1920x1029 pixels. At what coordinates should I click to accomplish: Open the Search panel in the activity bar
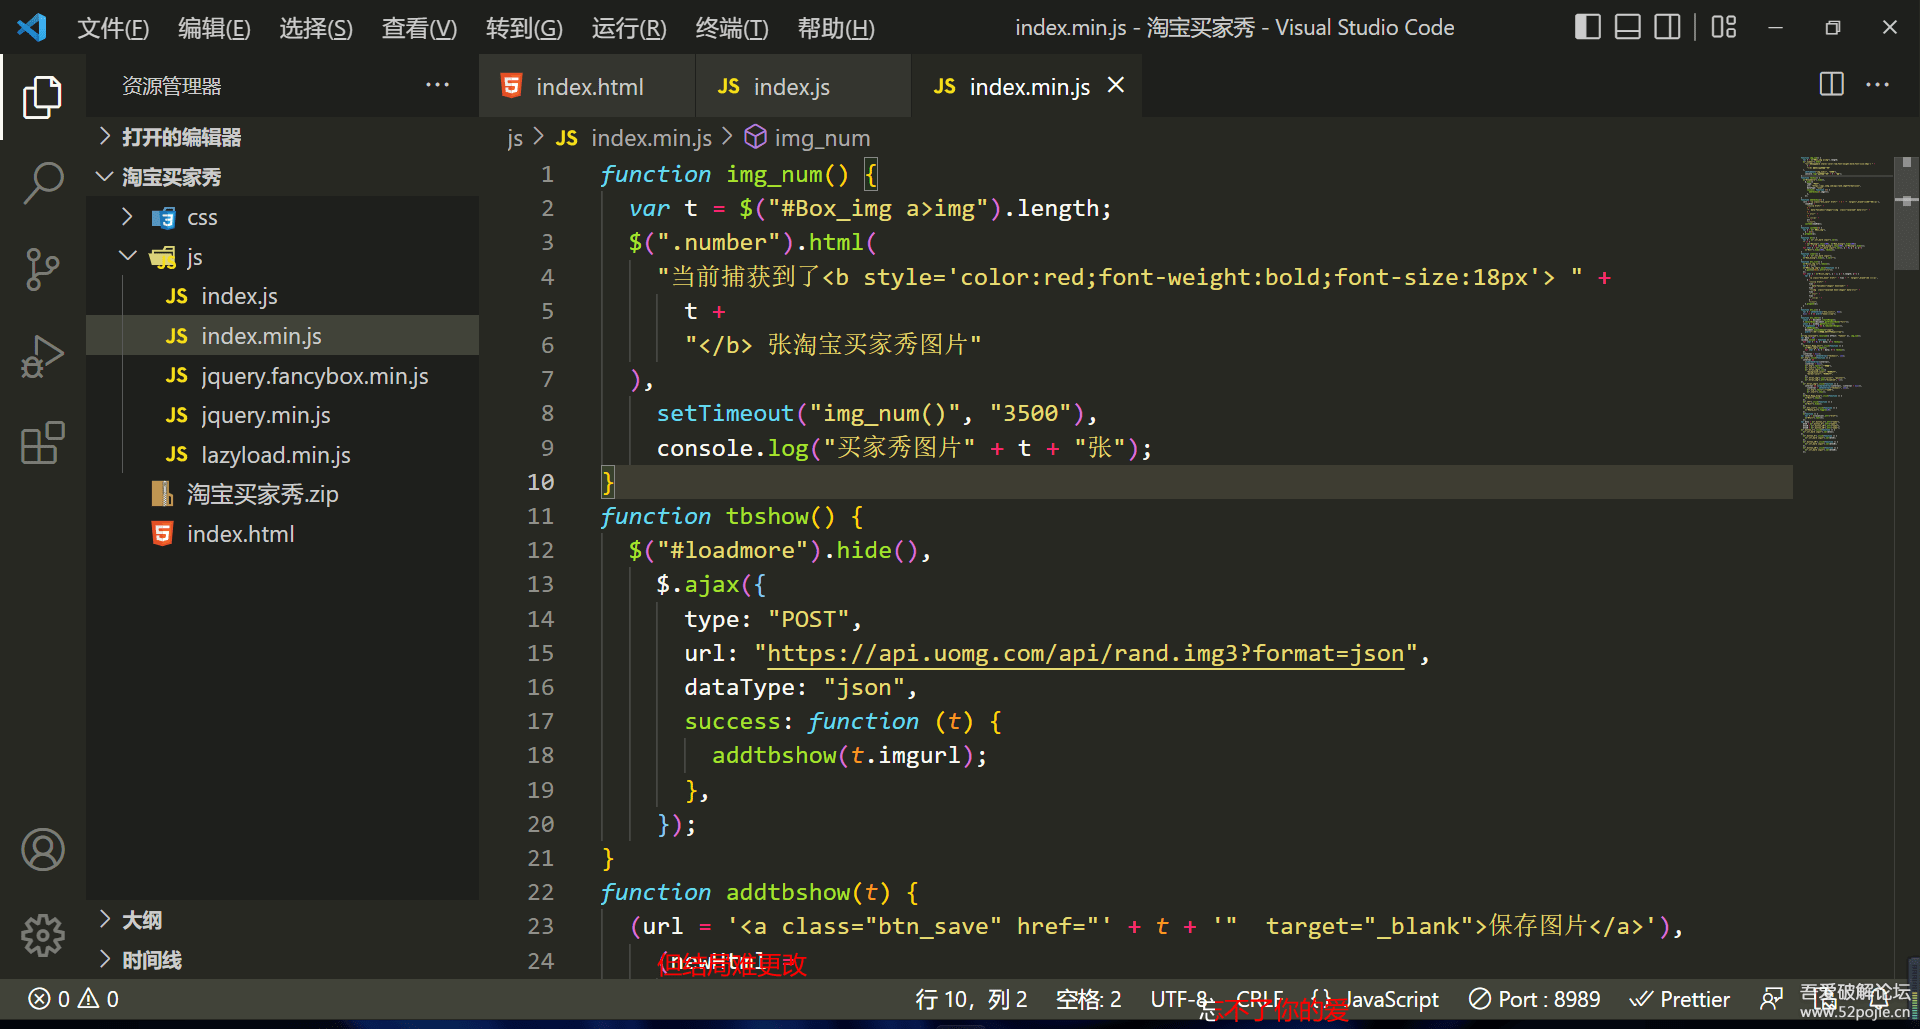[x=43, y=183]
